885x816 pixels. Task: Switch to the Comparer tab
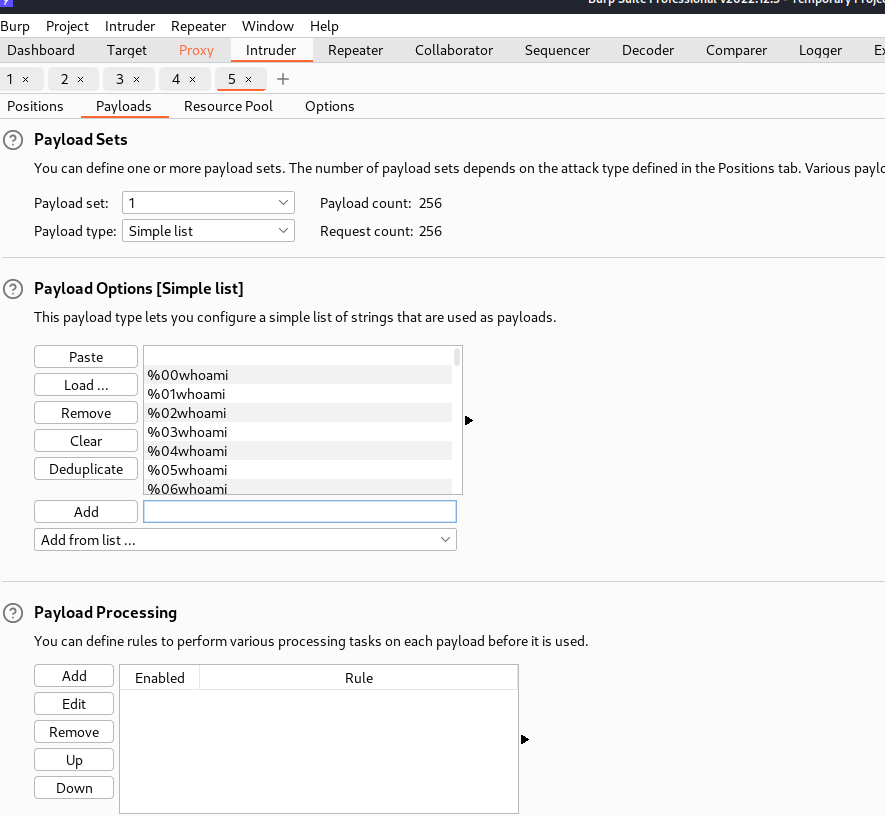click(736, 50)
